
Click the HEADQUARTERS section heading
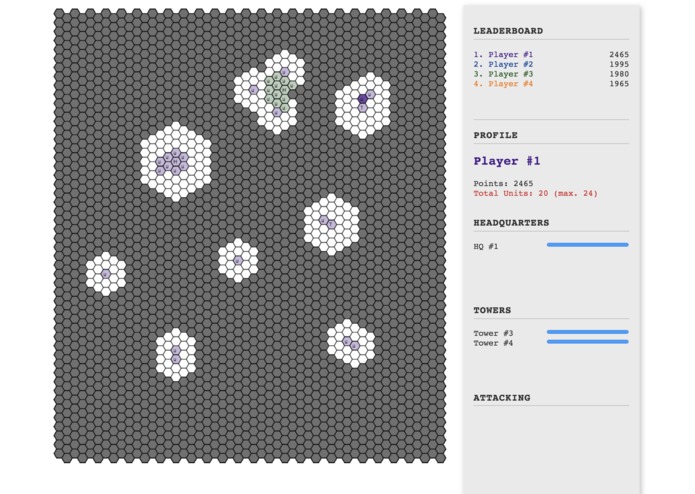pos(511,223)
